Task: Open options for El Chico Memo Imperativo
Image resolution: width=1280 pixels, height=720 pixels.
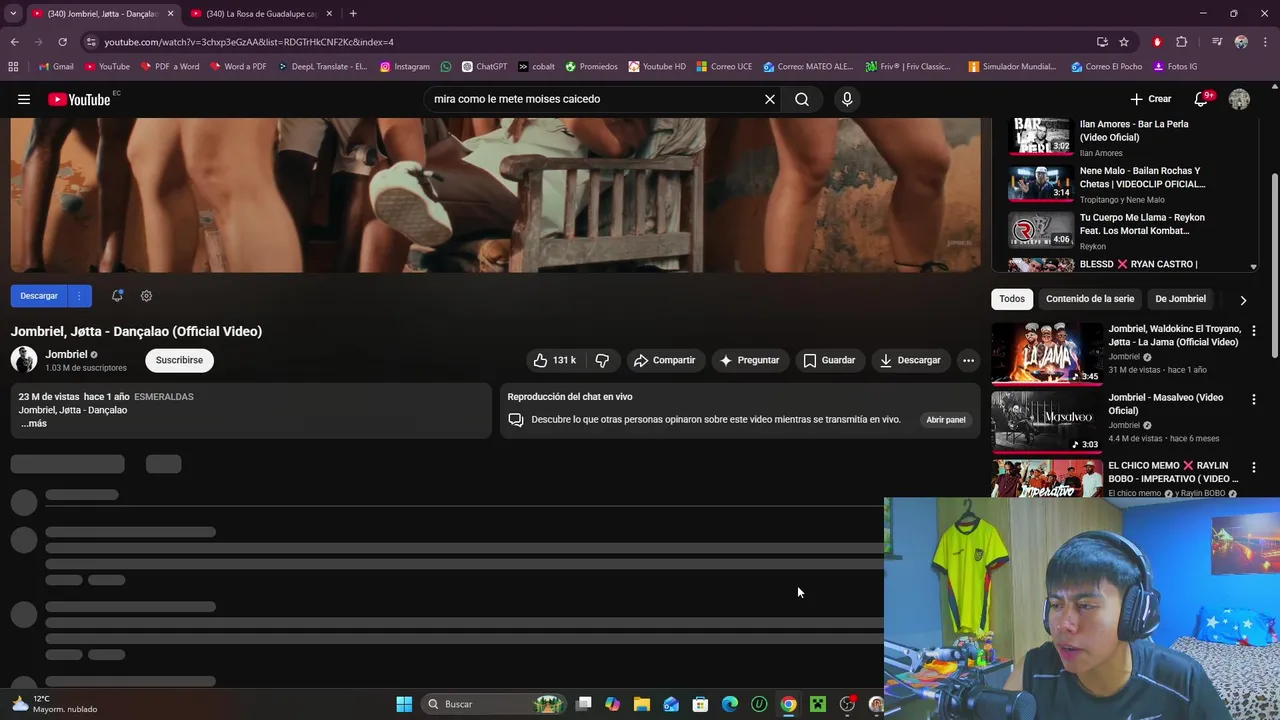Action: tap(1253, 467)
